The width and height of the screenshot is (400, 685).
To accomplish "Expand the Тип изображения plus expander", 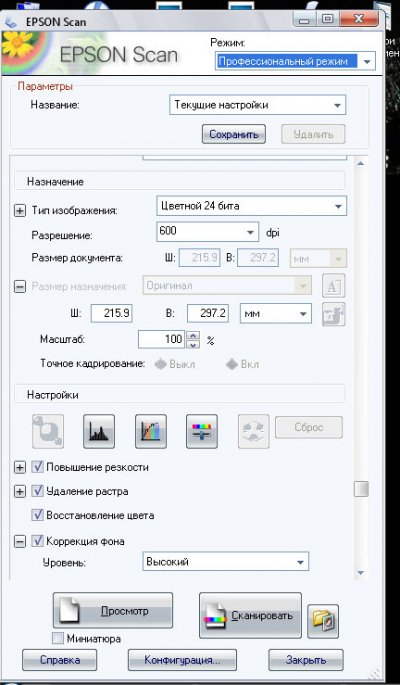I will [19, 211].
